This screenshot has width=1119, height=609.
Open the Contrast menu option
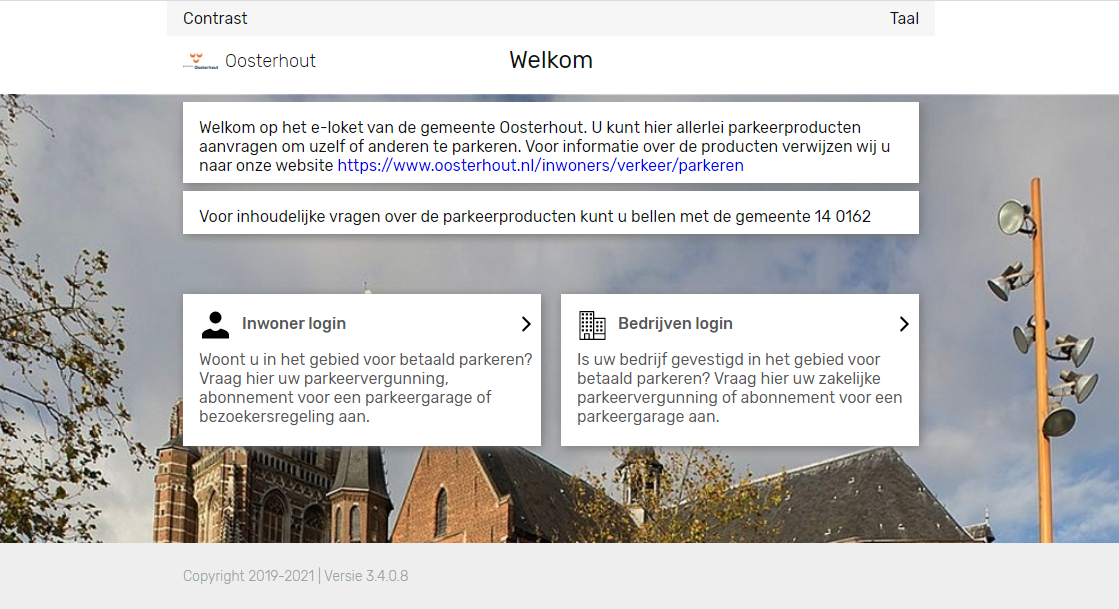point(215,18)
